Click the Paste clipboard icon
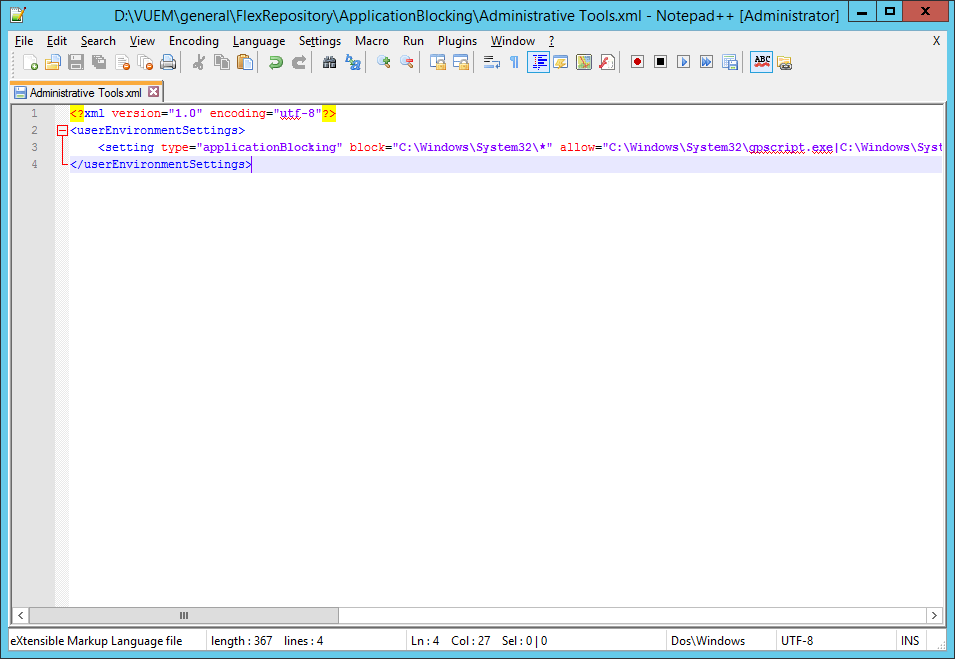Image resolution: width=955 pixels, height=659 pixels. point(245,62)
